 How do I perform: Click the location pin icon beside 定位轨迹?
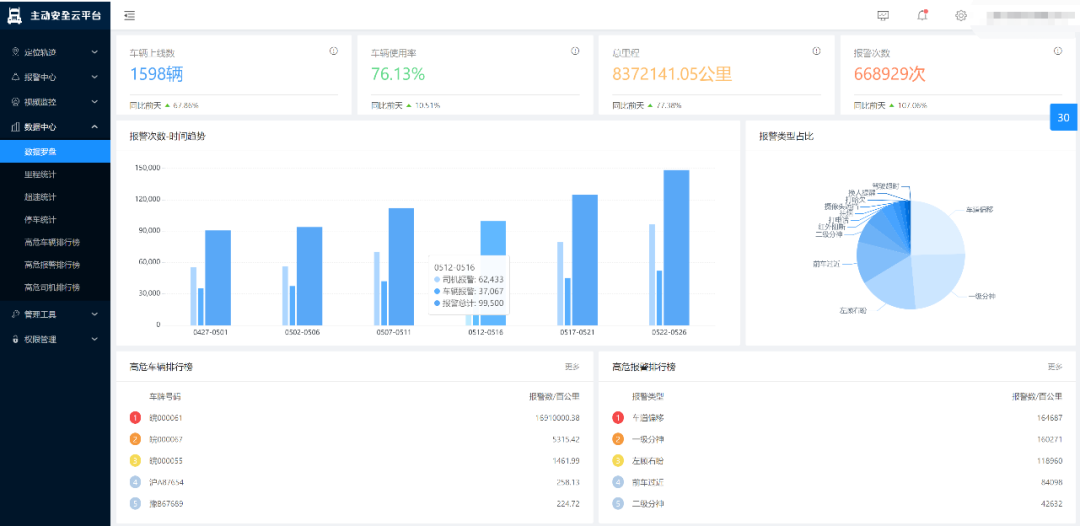click(x=16, y=52)
